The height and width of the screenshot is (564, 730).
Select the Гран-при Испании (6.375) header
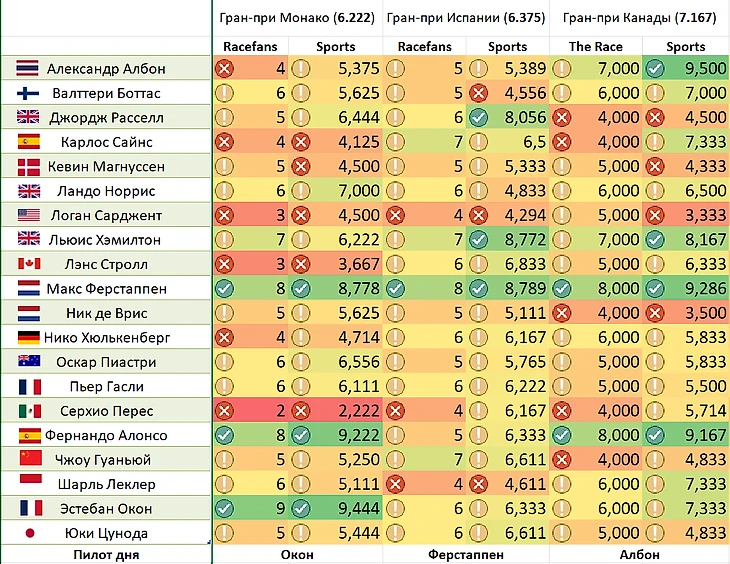click(x=466, y=18)
